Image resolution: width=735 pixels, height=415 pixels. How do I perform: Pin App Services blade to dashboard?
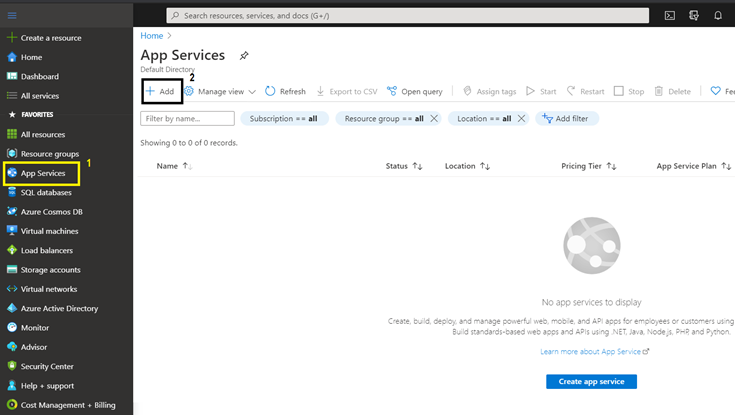tap(244, 56)
